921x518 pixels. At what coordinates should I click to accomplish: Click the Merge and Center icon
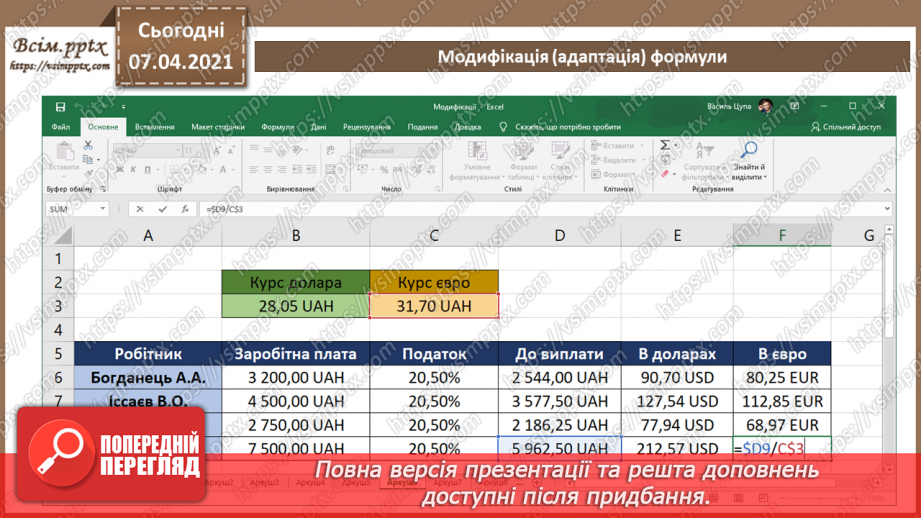[331, 170]
